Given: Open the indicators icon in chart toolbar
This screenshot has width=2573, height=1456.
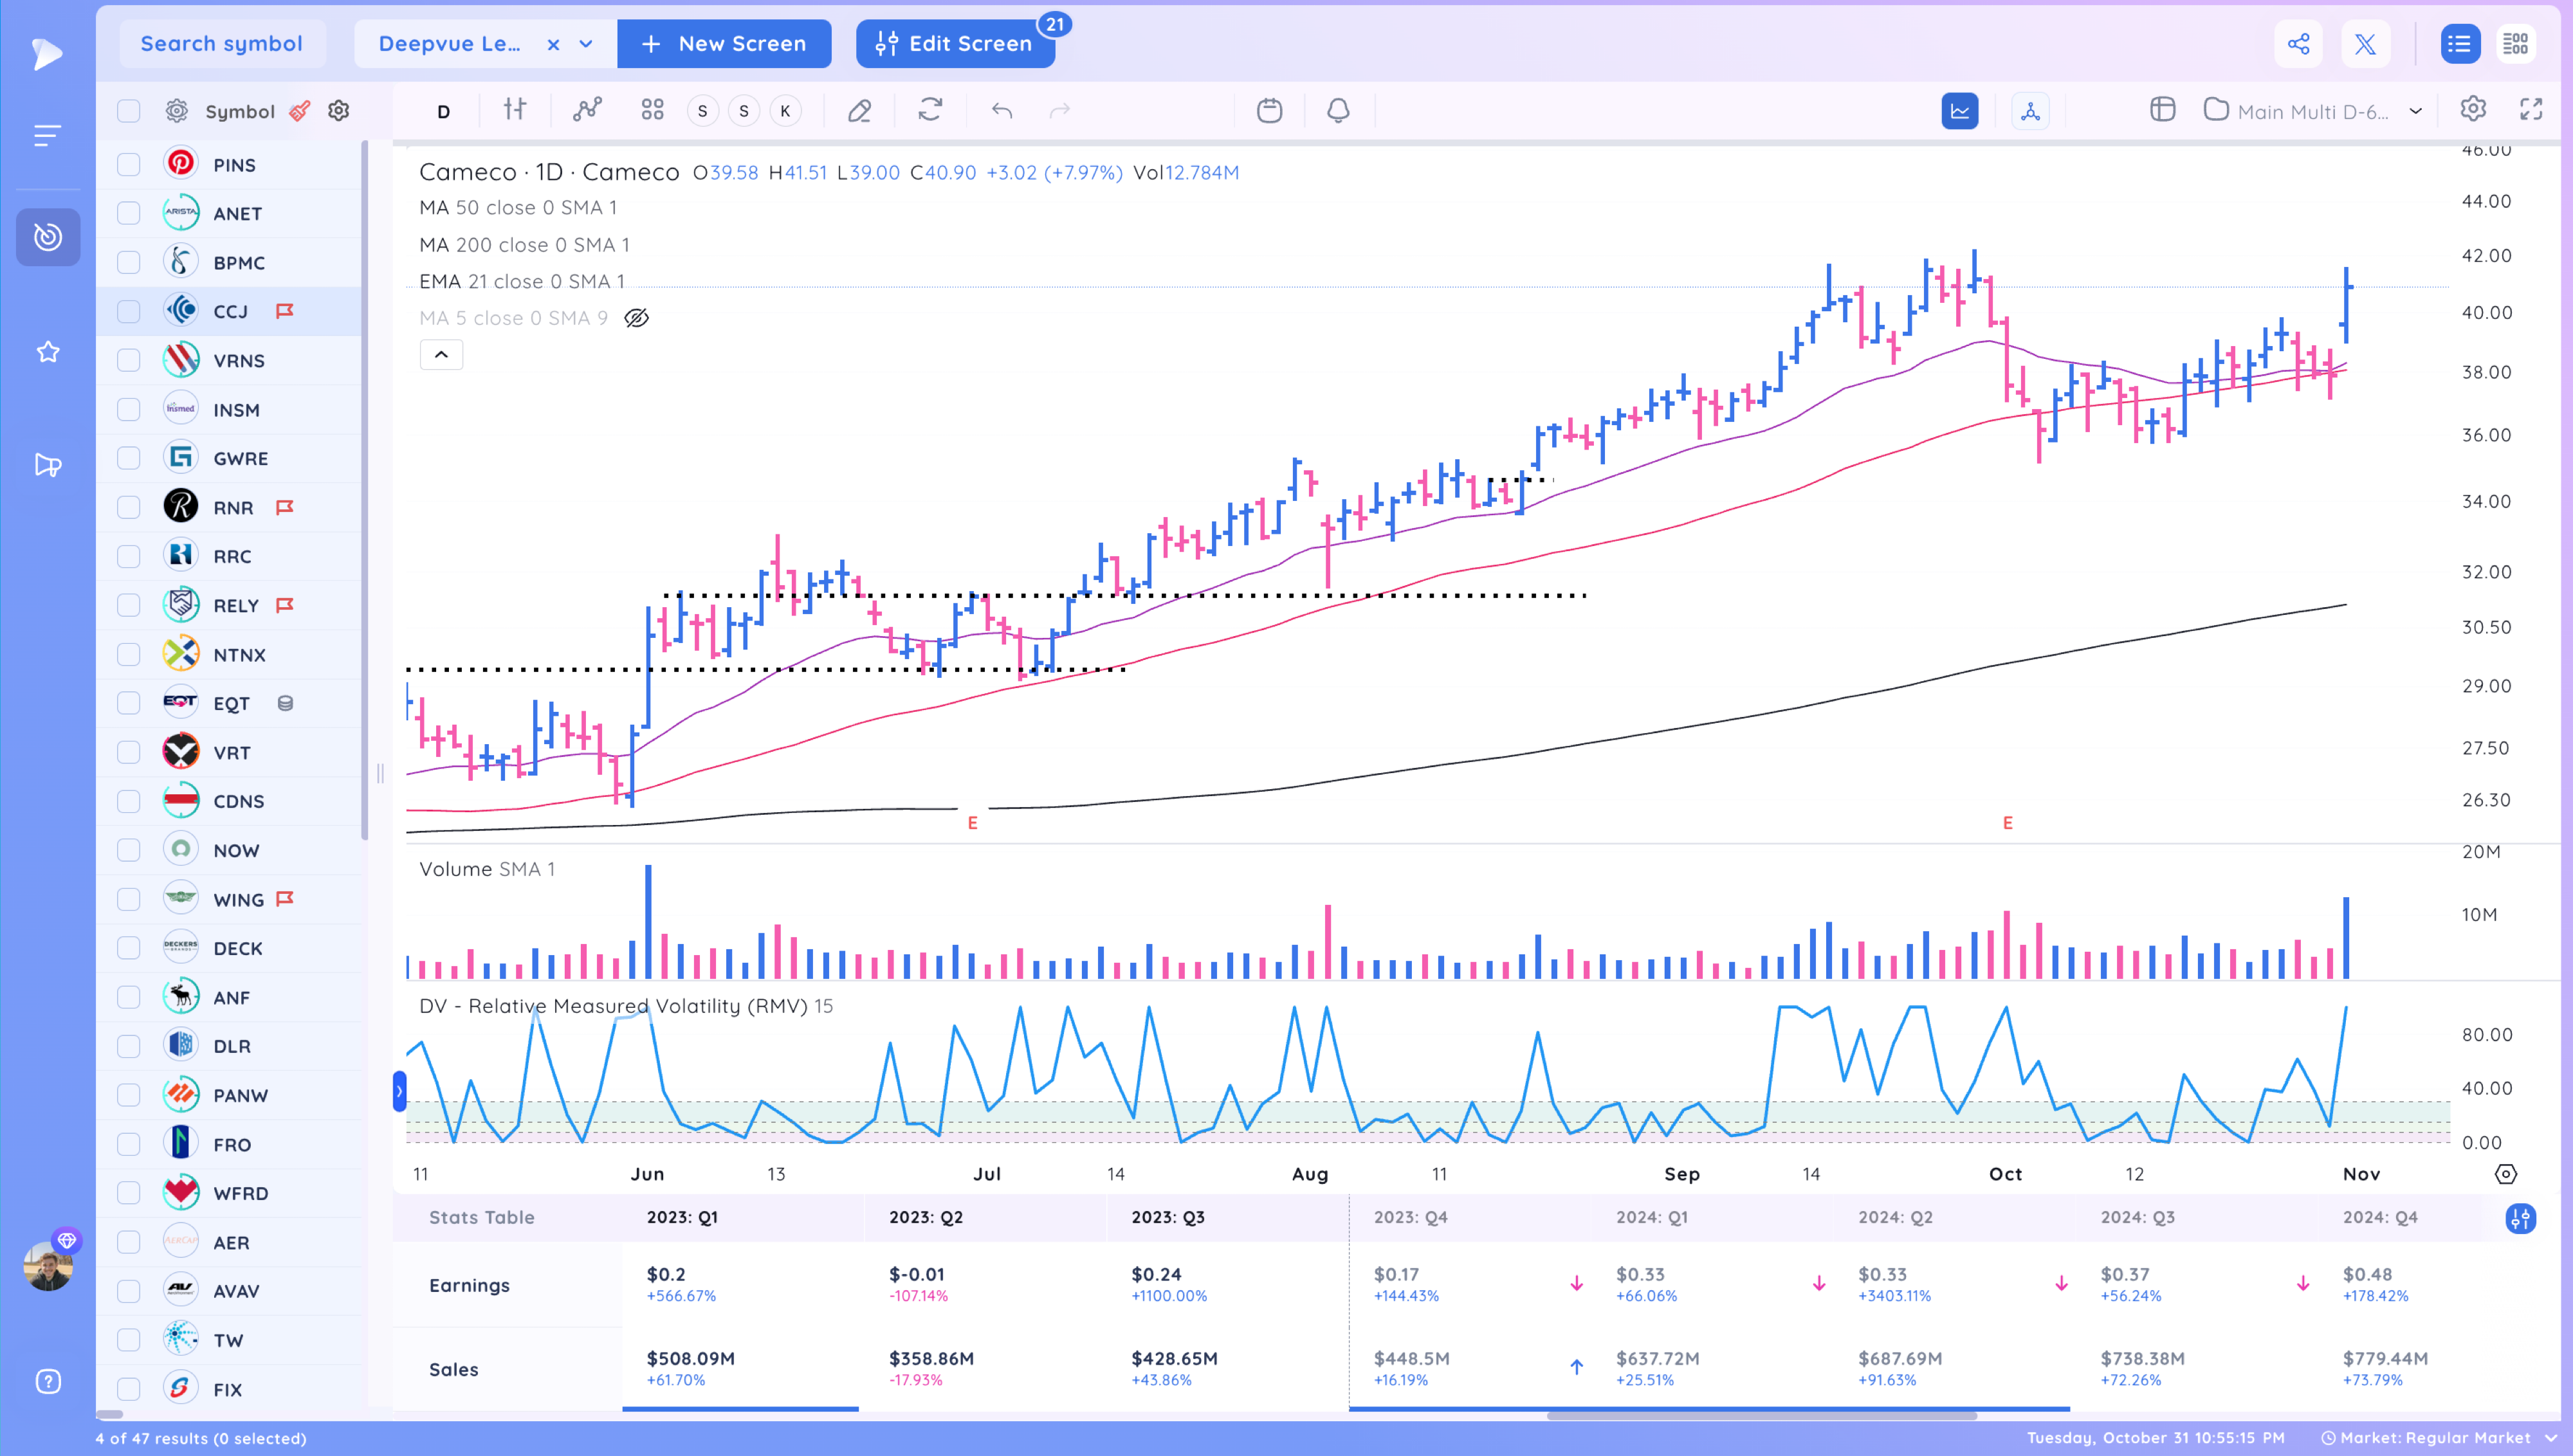Looking at the screenshot, I should pyautogui.click(x=587, y=110).
